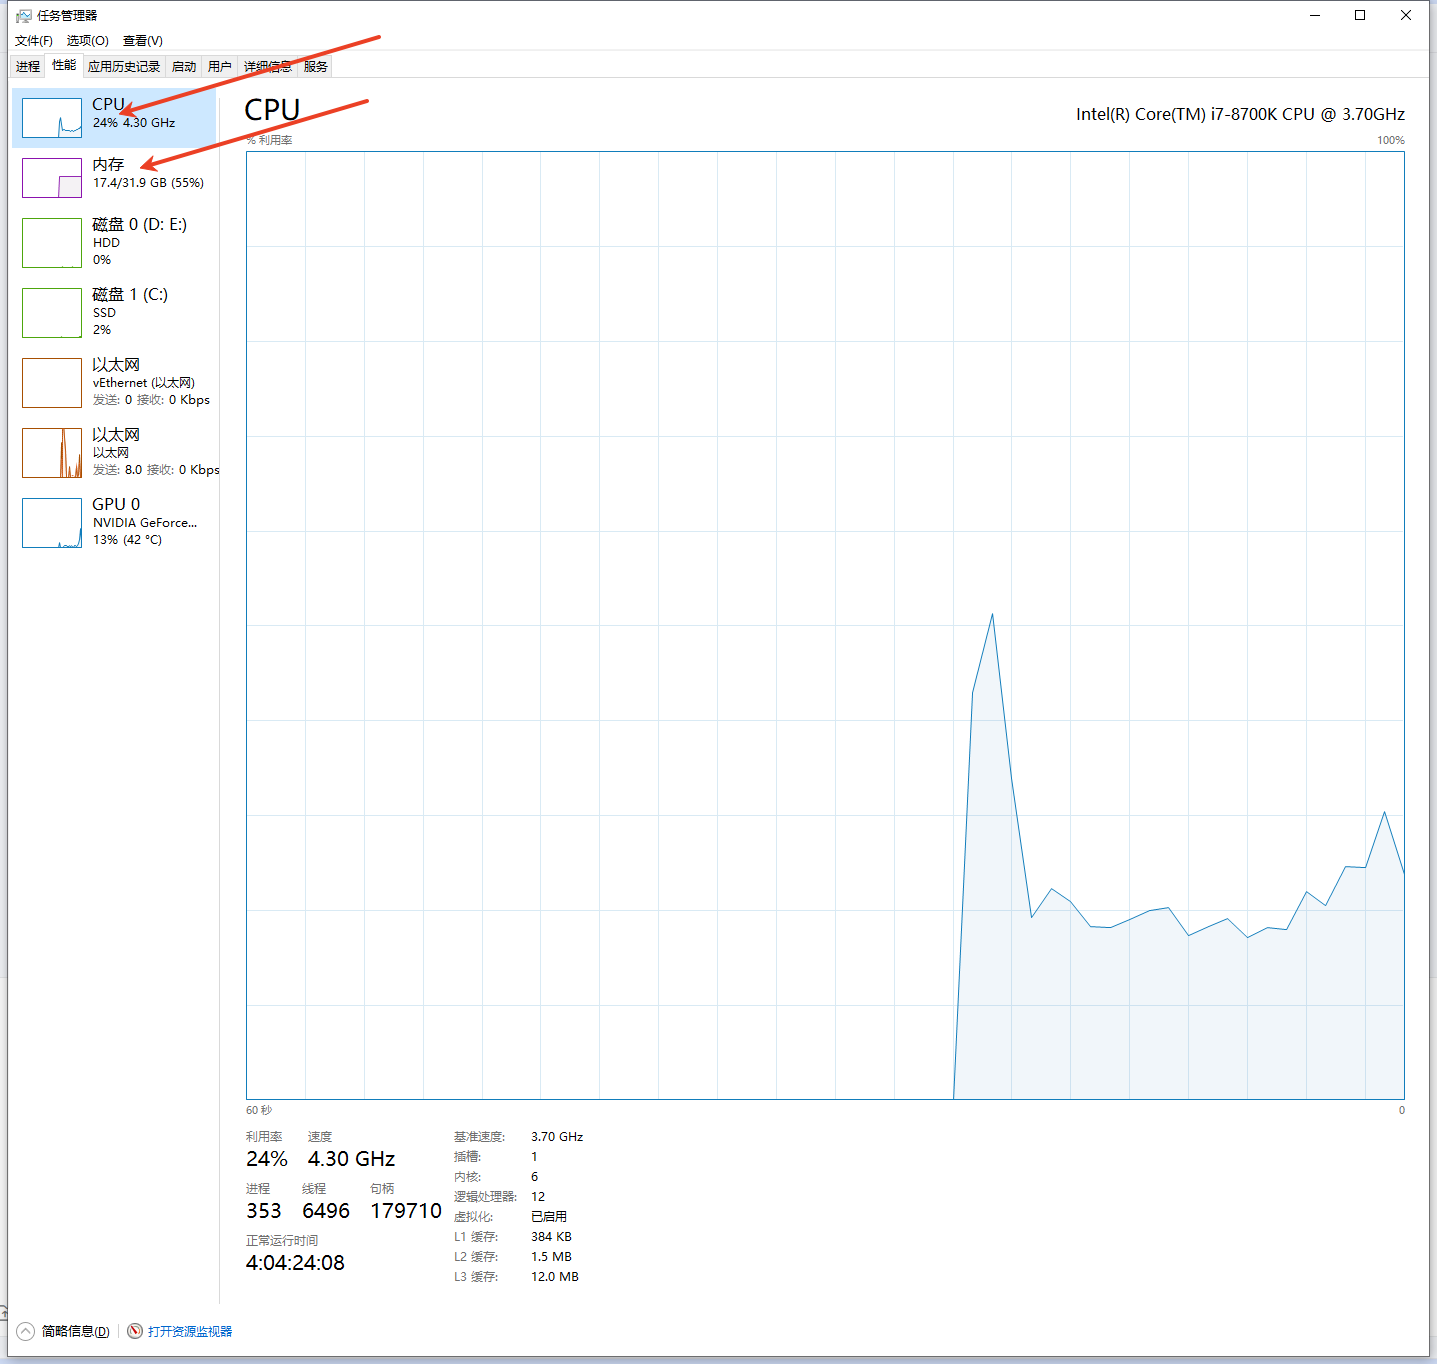Open the 查看(V) menu
This screenshot has width=1437, height=1364.
143,41
